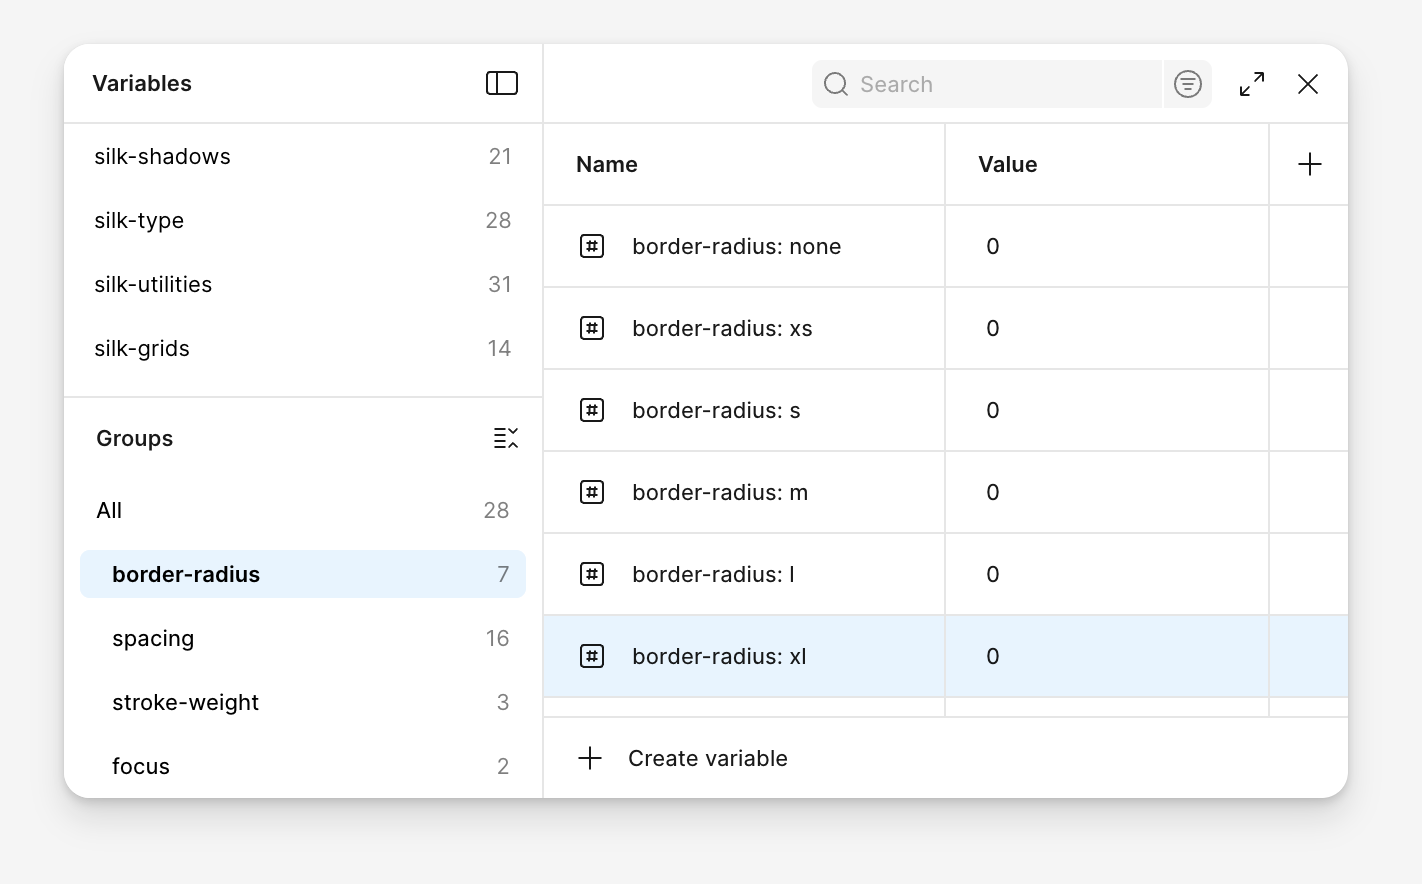Expand the variables window to fullscreen
Image resolution: width=1422 pixels, height=884 pixels.
click(x=1251, y=84)
